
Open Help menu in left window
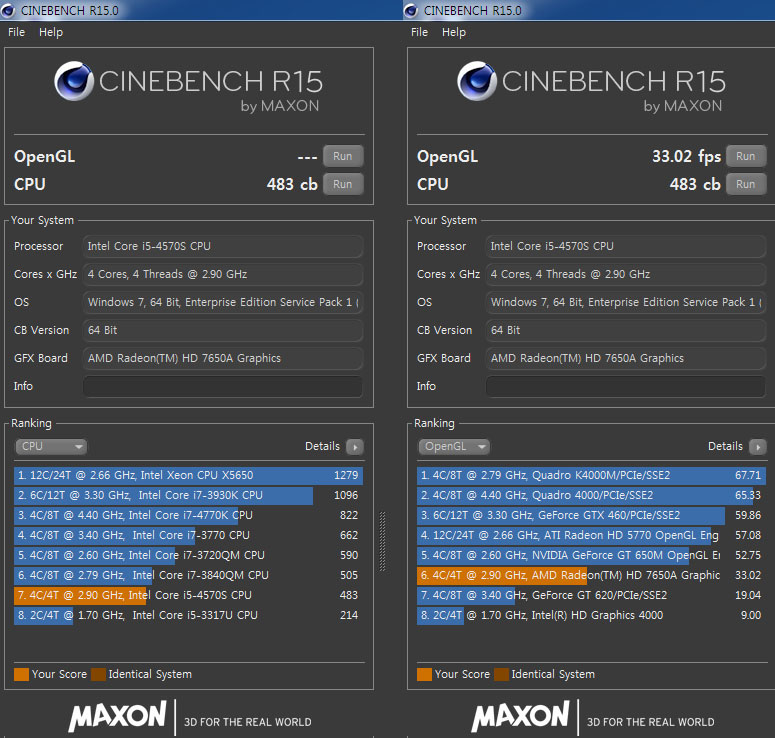point(51,32)
